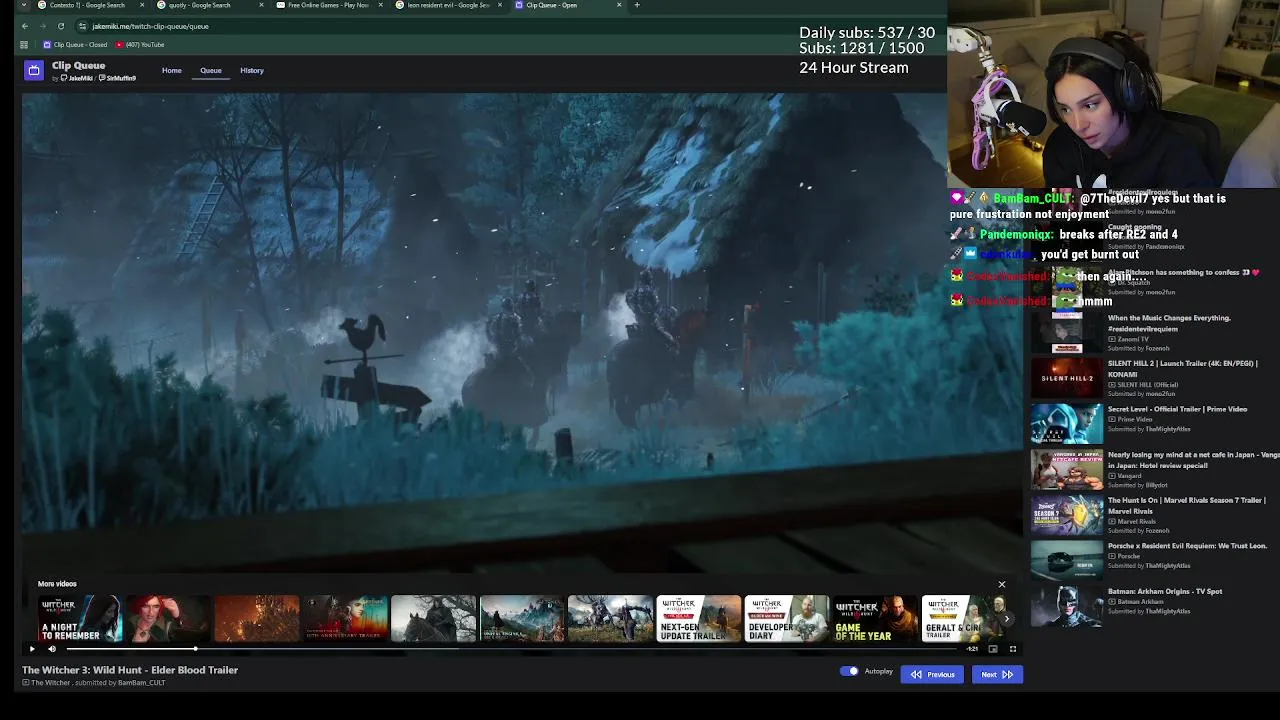Close the More videos overlay
The width and height of the screenshot is (1280, 720).
click(x=1001, y=584)
